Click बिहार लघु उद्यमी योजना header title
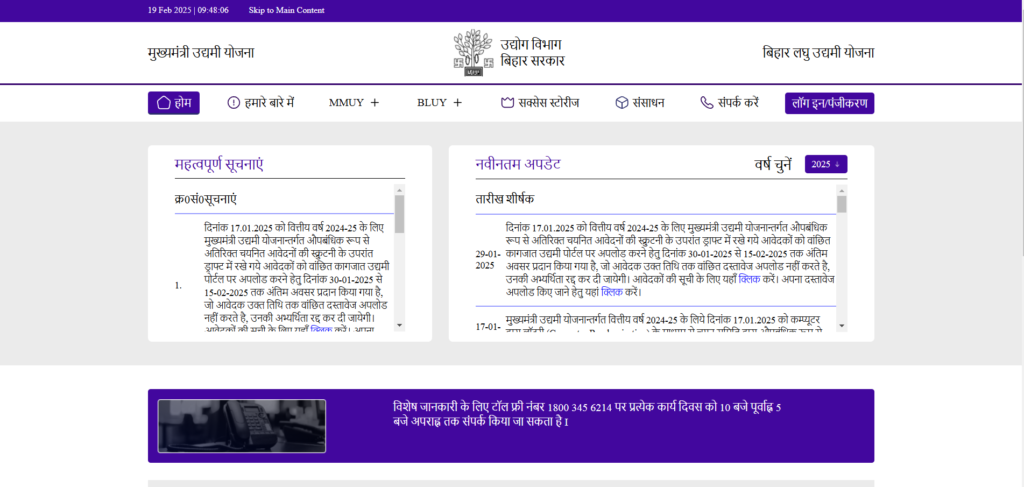1024x487 pixels. click(x=818, y=53)
